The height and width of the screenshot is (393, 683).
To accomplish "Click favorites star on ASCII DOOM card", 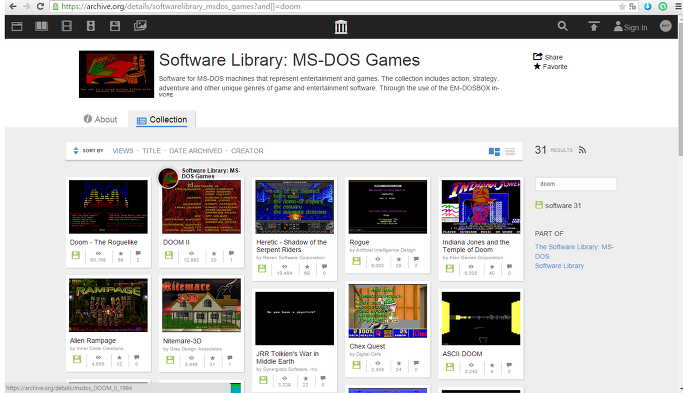I will tap(492, 365).
